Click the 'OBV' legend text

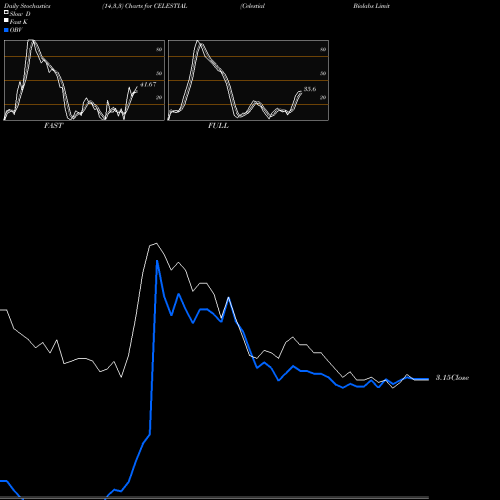[16, 30]
